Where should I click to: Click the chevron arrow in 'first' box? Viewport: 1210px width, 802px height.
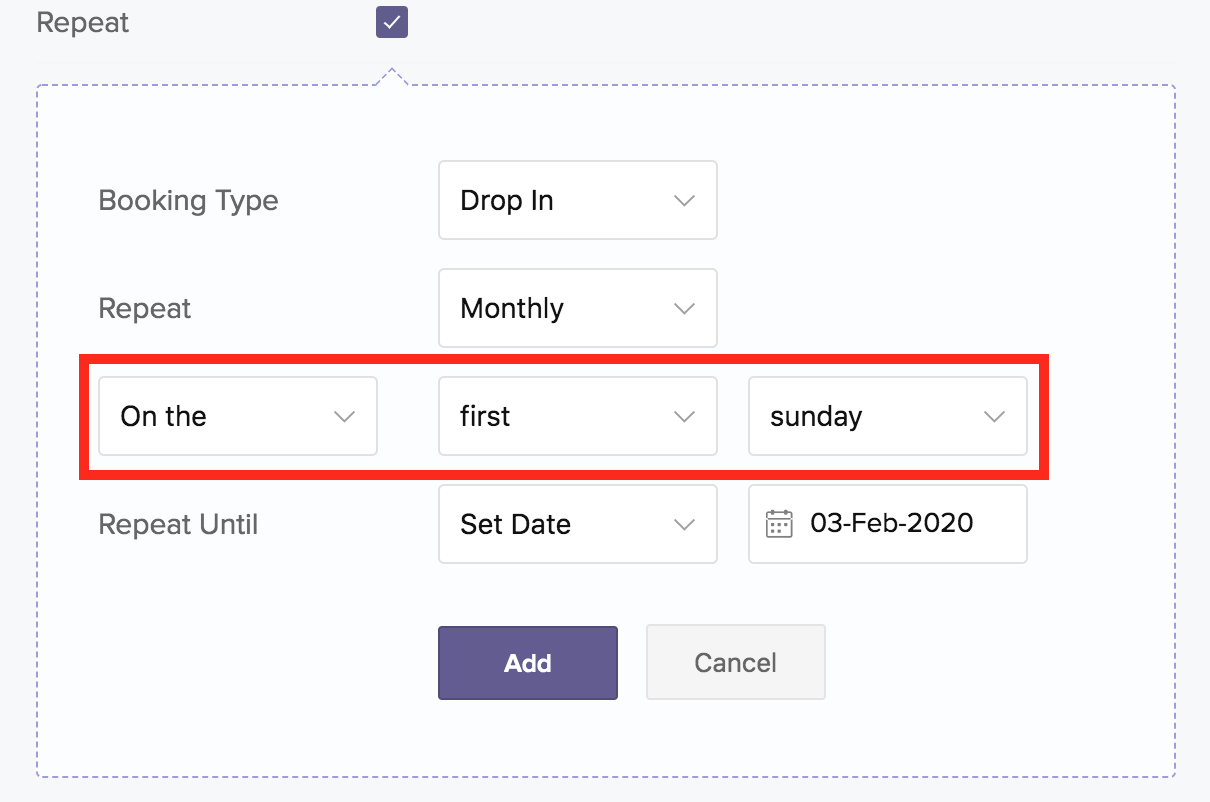(x=685, y=416)
